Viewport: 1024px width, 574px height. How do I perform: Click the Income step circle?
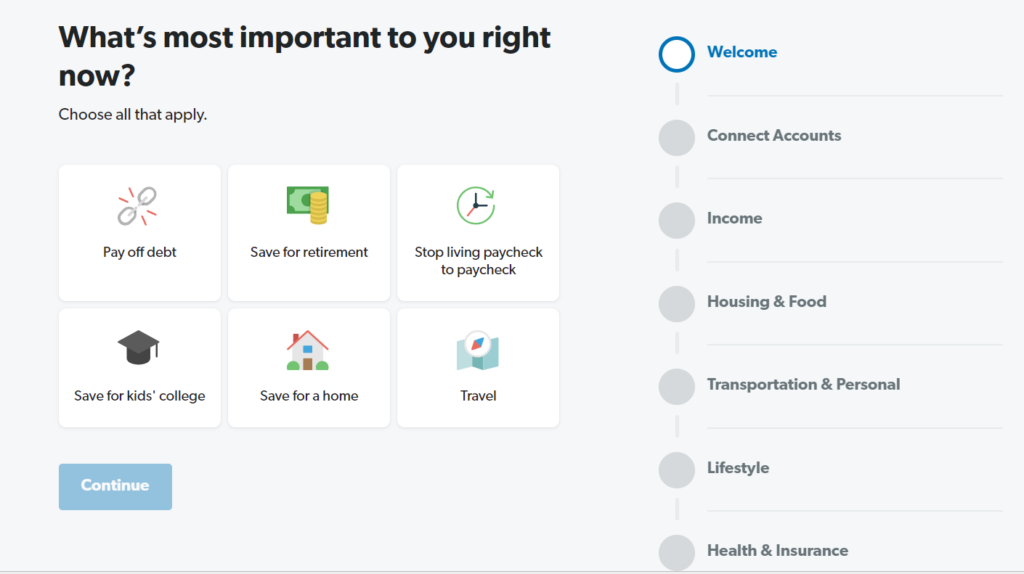point(677,220)
